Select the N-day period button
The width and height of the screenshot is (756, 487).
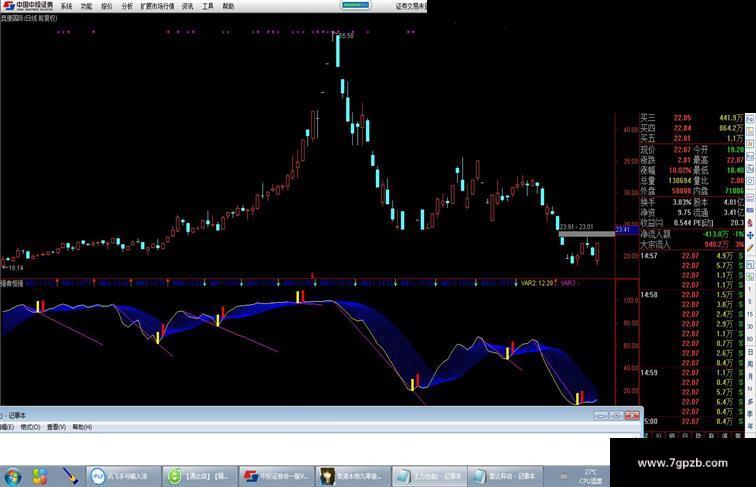pyautogui.click(x=750, y=389)
